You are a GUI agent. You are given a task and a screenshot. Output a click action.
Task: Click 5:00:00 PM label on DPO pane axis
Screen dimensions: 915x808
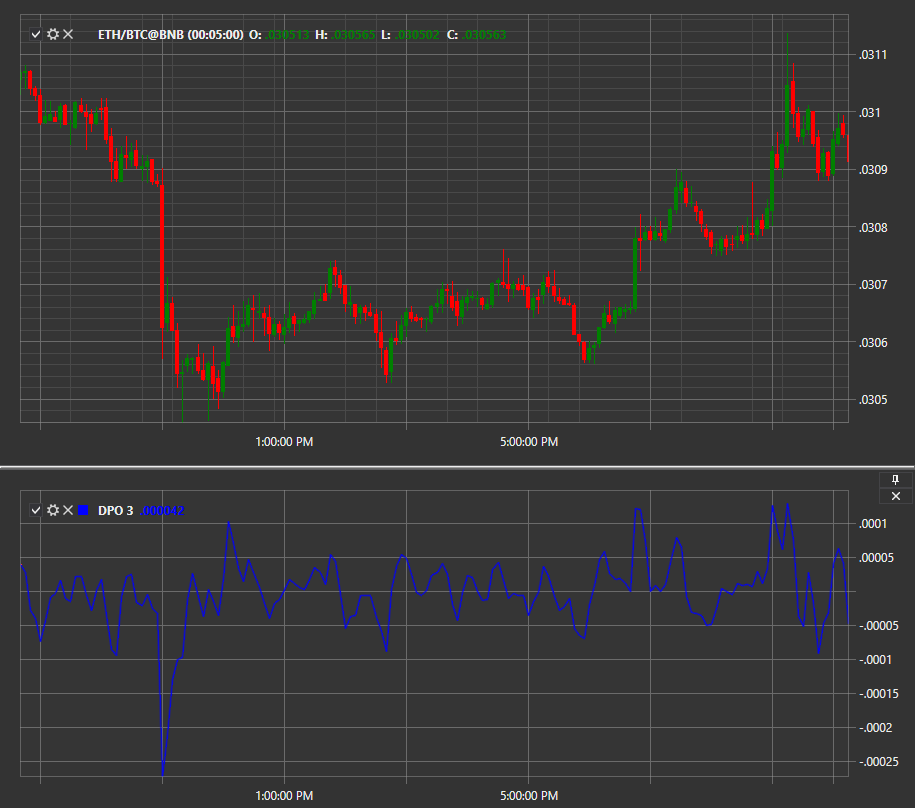529,796
